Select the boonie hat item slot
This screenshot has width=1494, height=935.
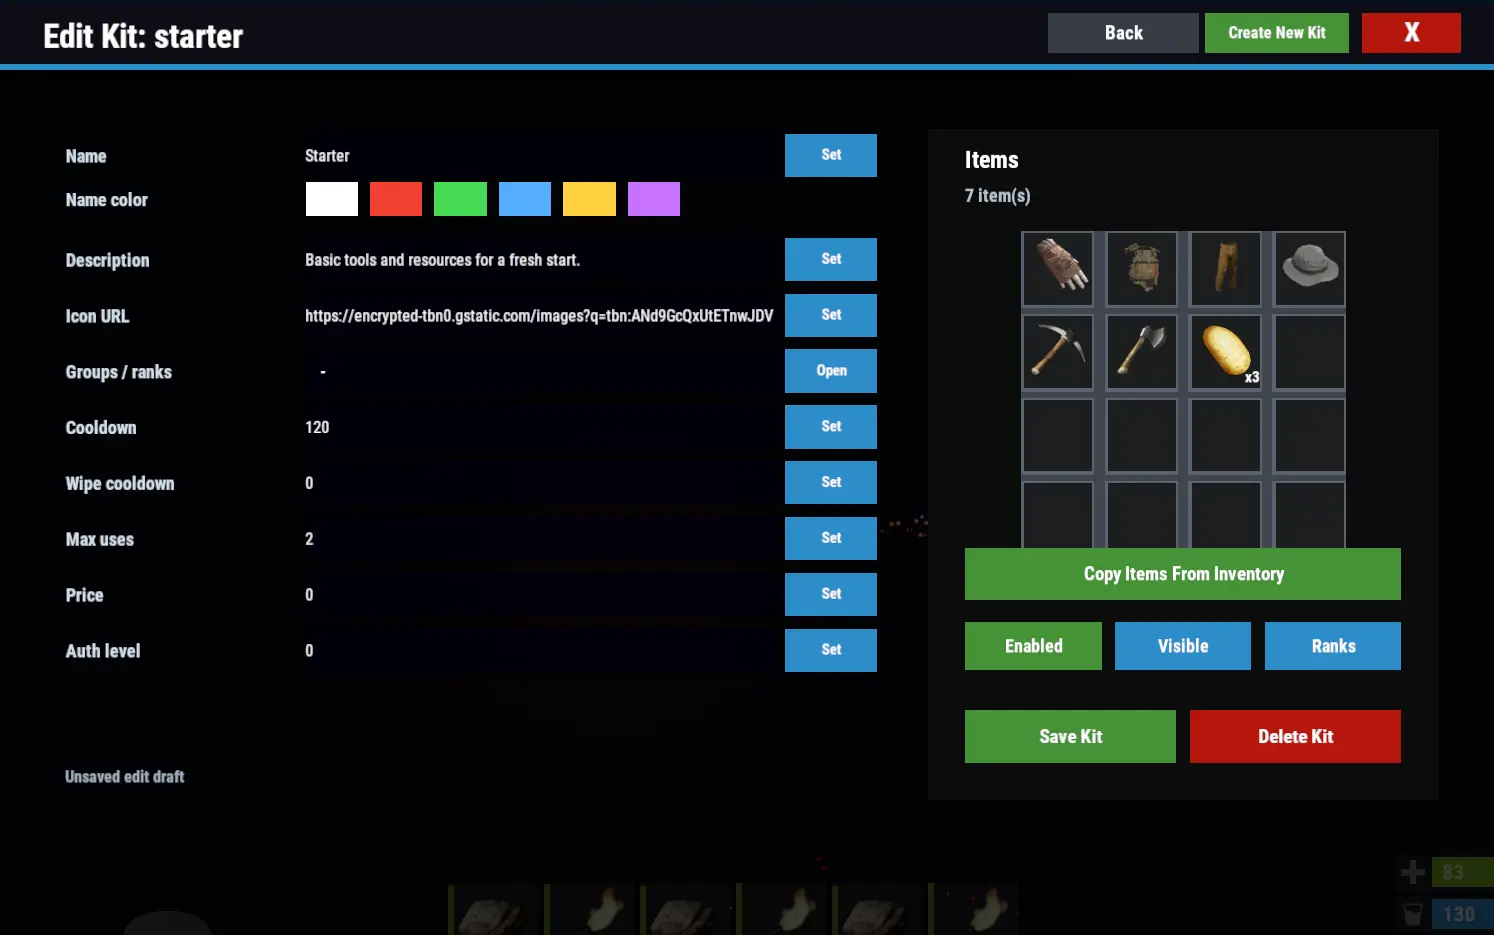[x=1310, y=269]
